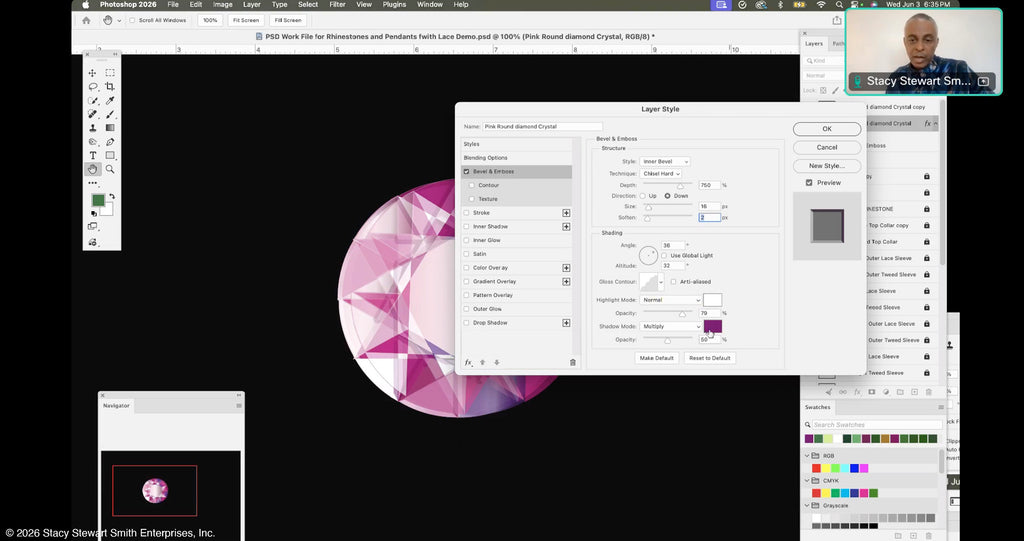The width and height of the screenshot is (1024, 541).
Task: Open the Style dropdown showing Inner Bevel
Action: 664,161
